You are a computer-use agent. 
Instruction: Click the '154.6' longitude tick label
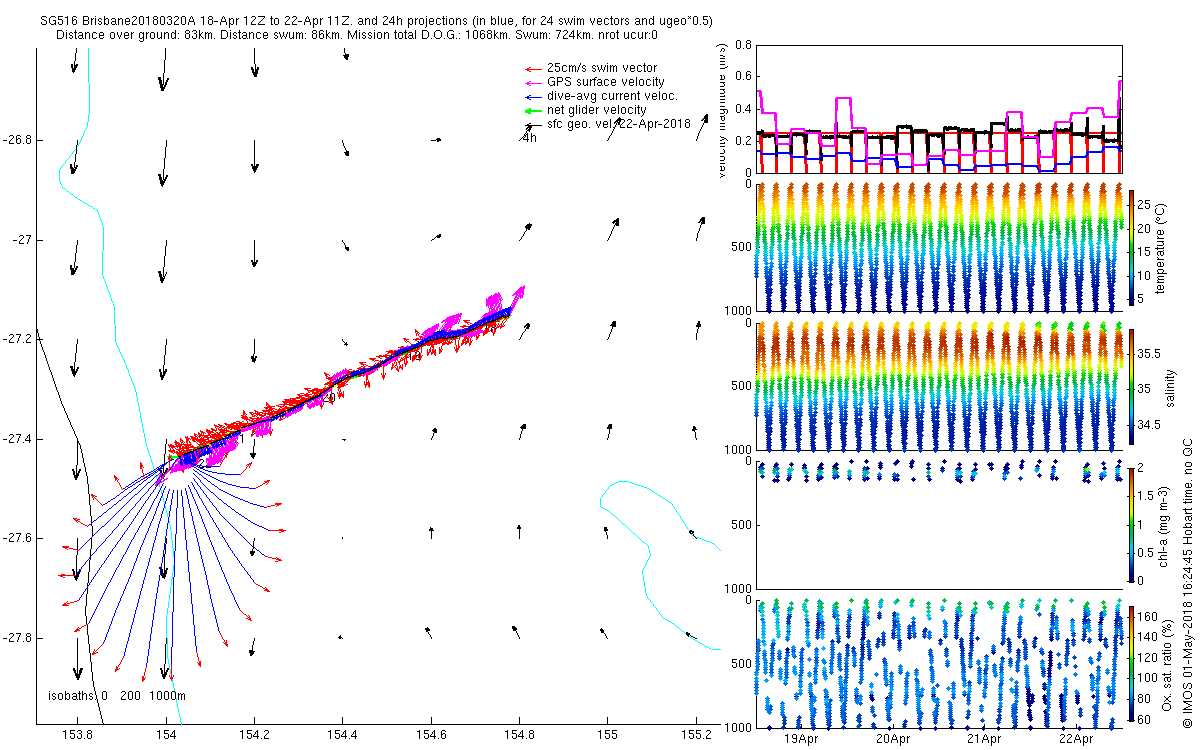click(431, 735)
